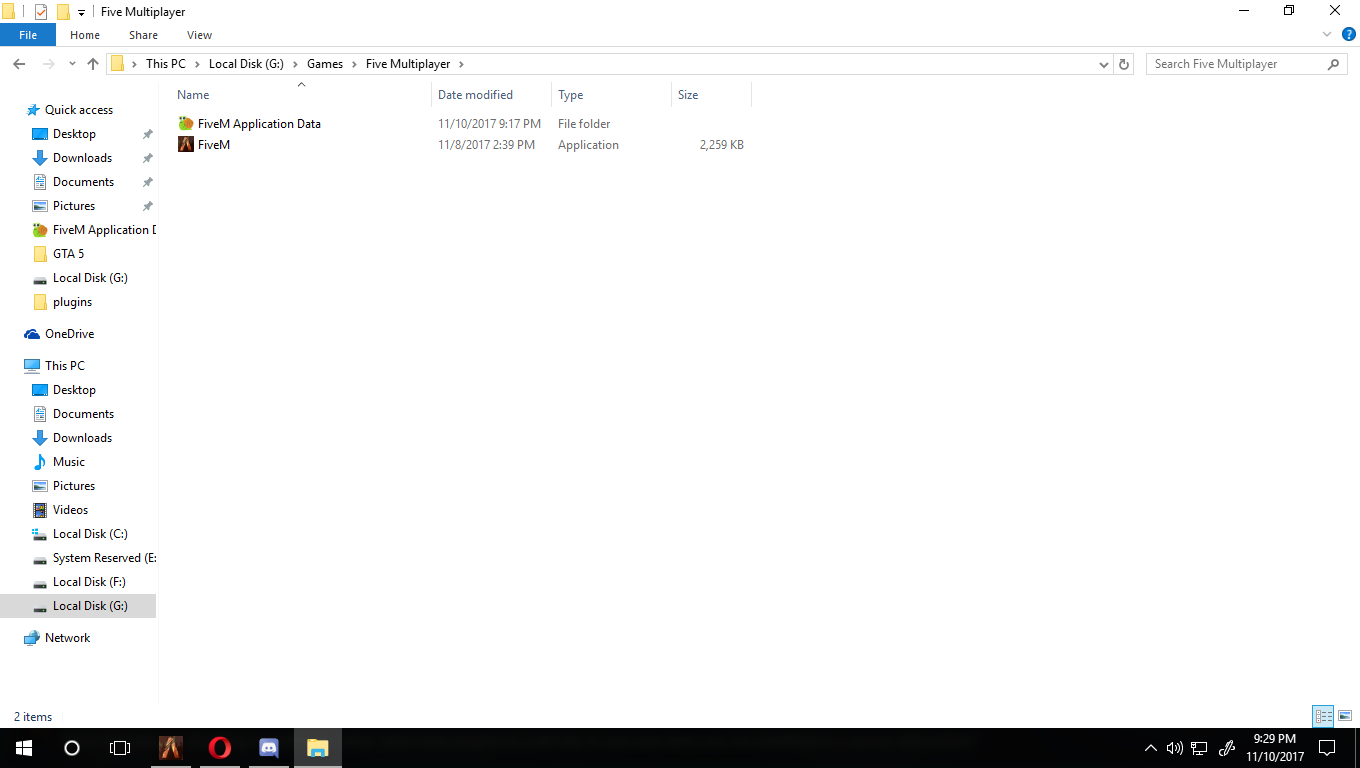This screenshot has width=1360, height=768.
Task: Expand chevron after This PC breadcrumb
Action: 197,64
